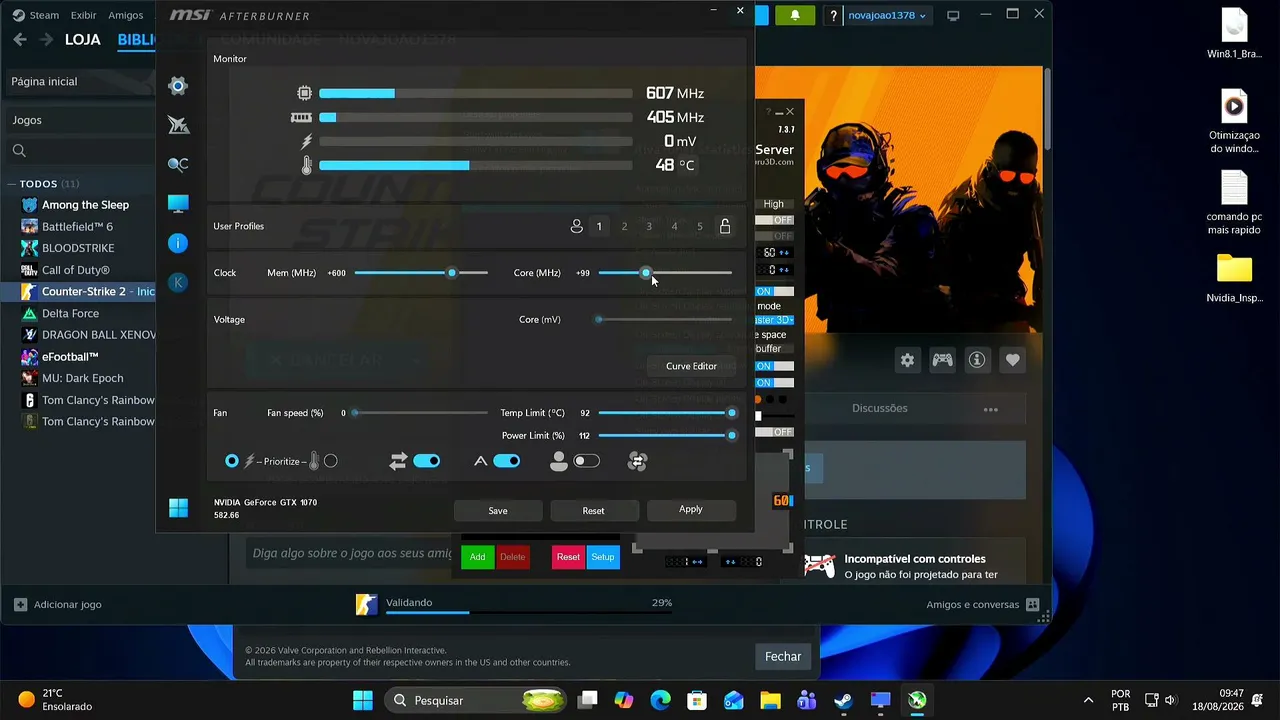
Task: Click the Windows logo icon in Afterburner
Action: 178,508
